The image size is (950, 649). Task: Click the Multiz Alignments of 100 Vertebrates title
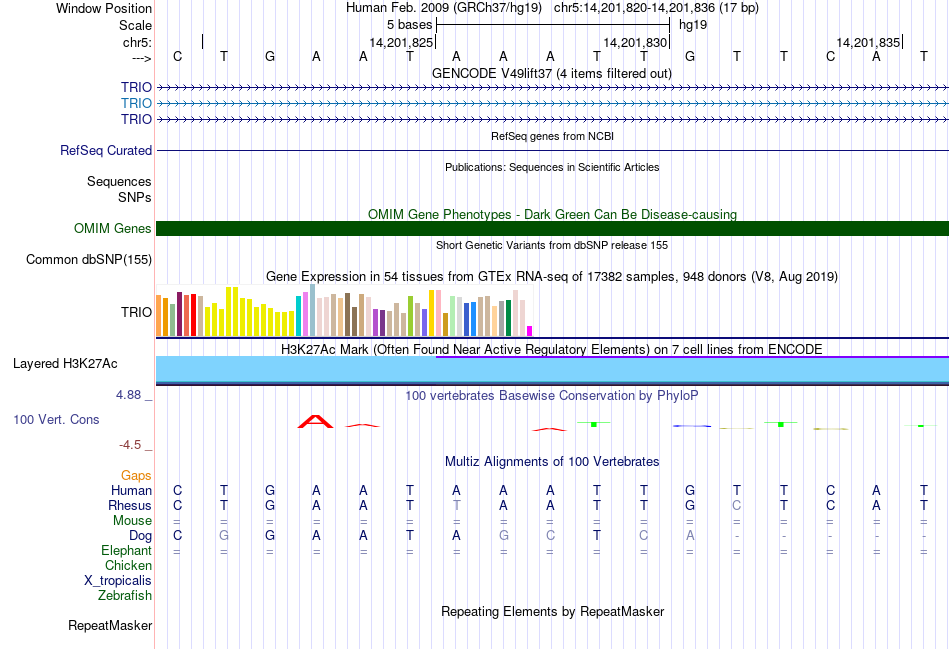pyautogui.click(x=552, y=462)
